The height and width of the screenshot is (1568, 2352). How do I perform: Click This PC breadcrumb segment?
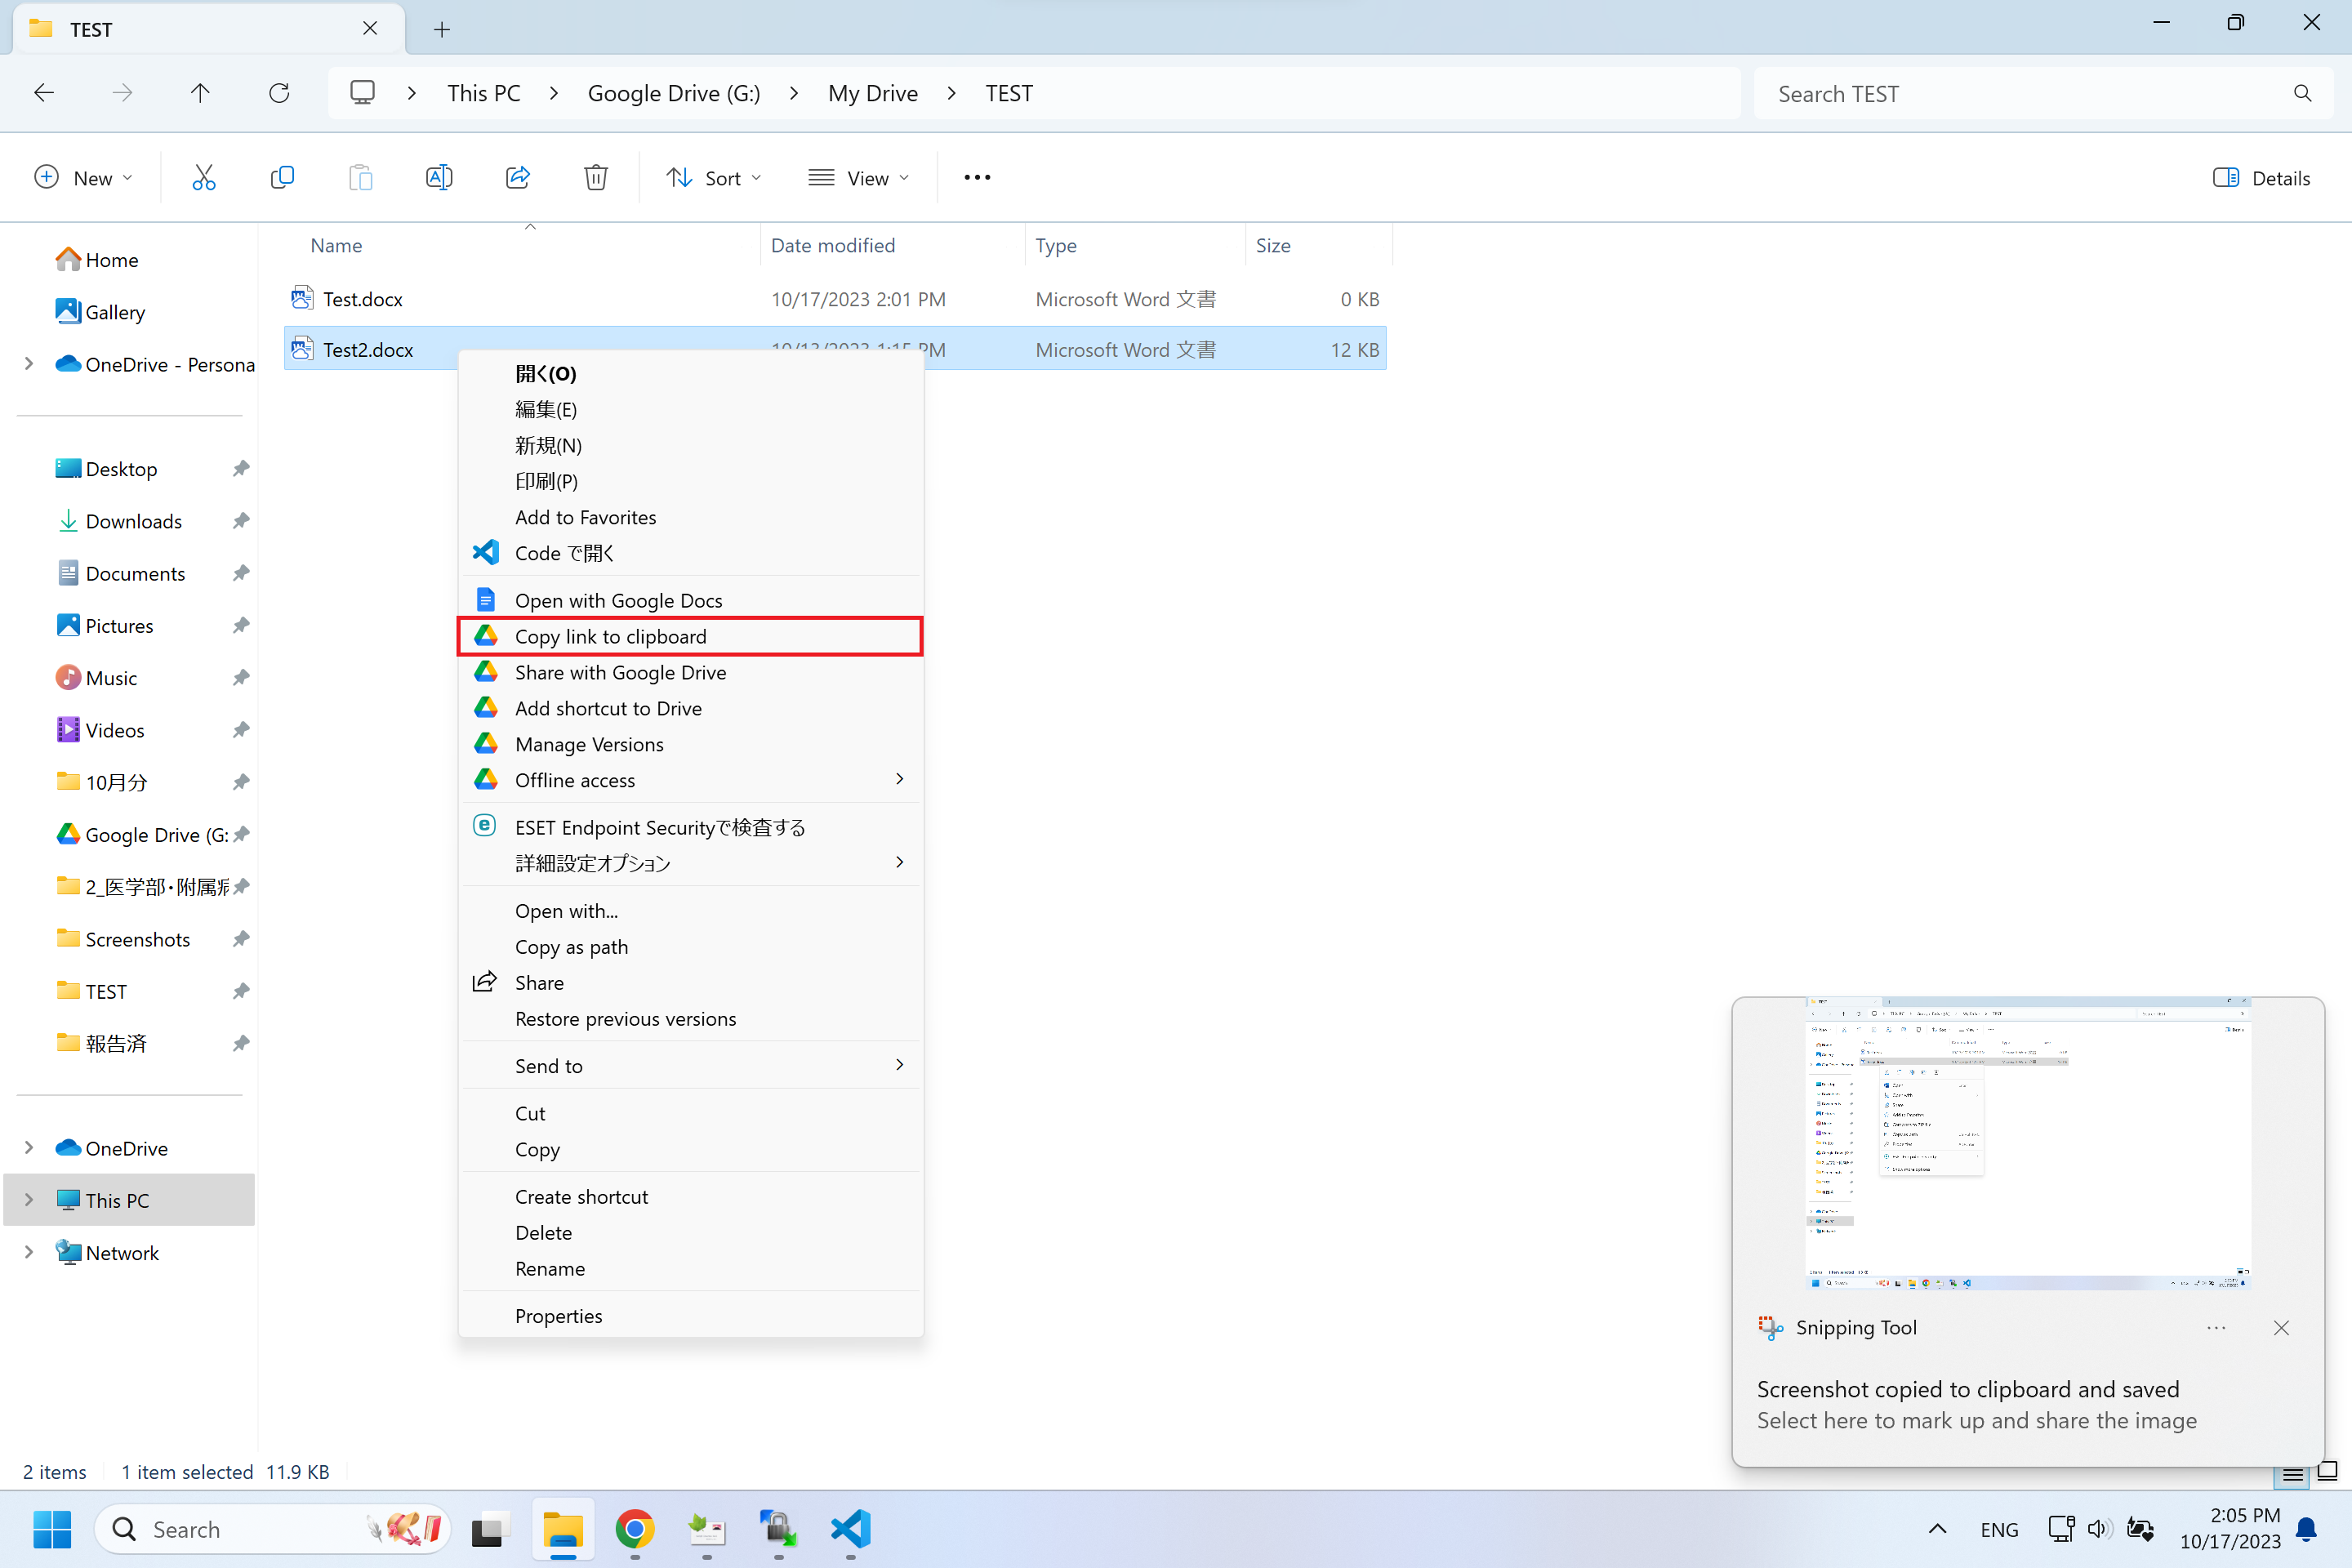click(x=484, y=93)
